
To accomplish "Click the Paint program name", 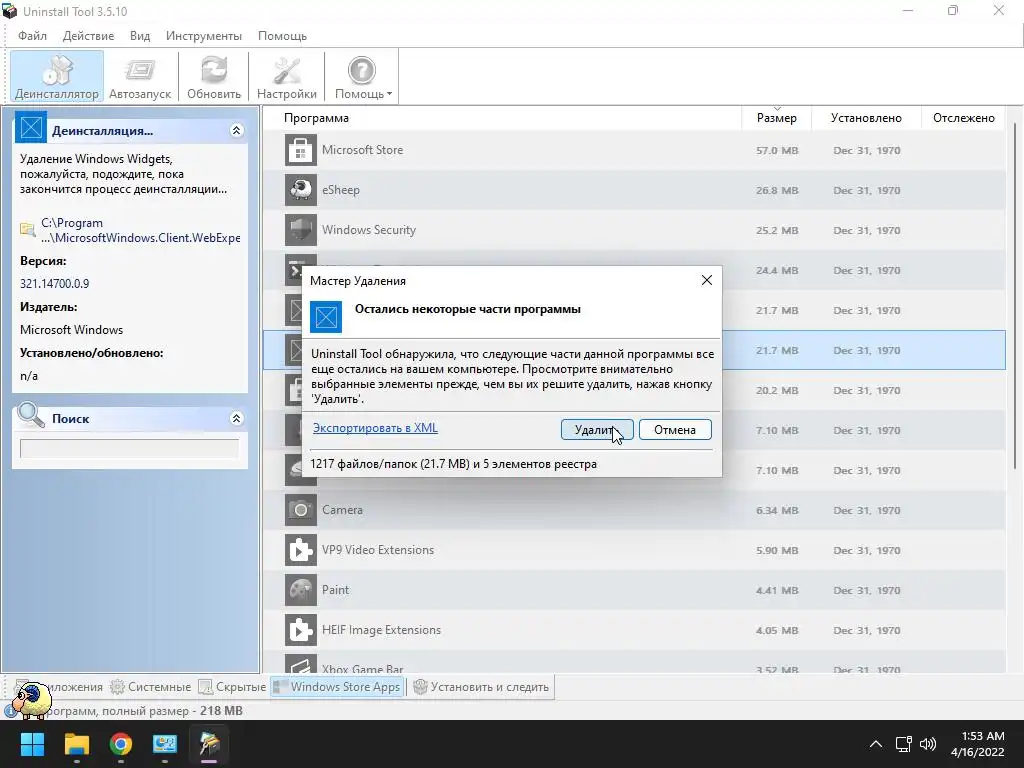I will (x=336, y=590).
